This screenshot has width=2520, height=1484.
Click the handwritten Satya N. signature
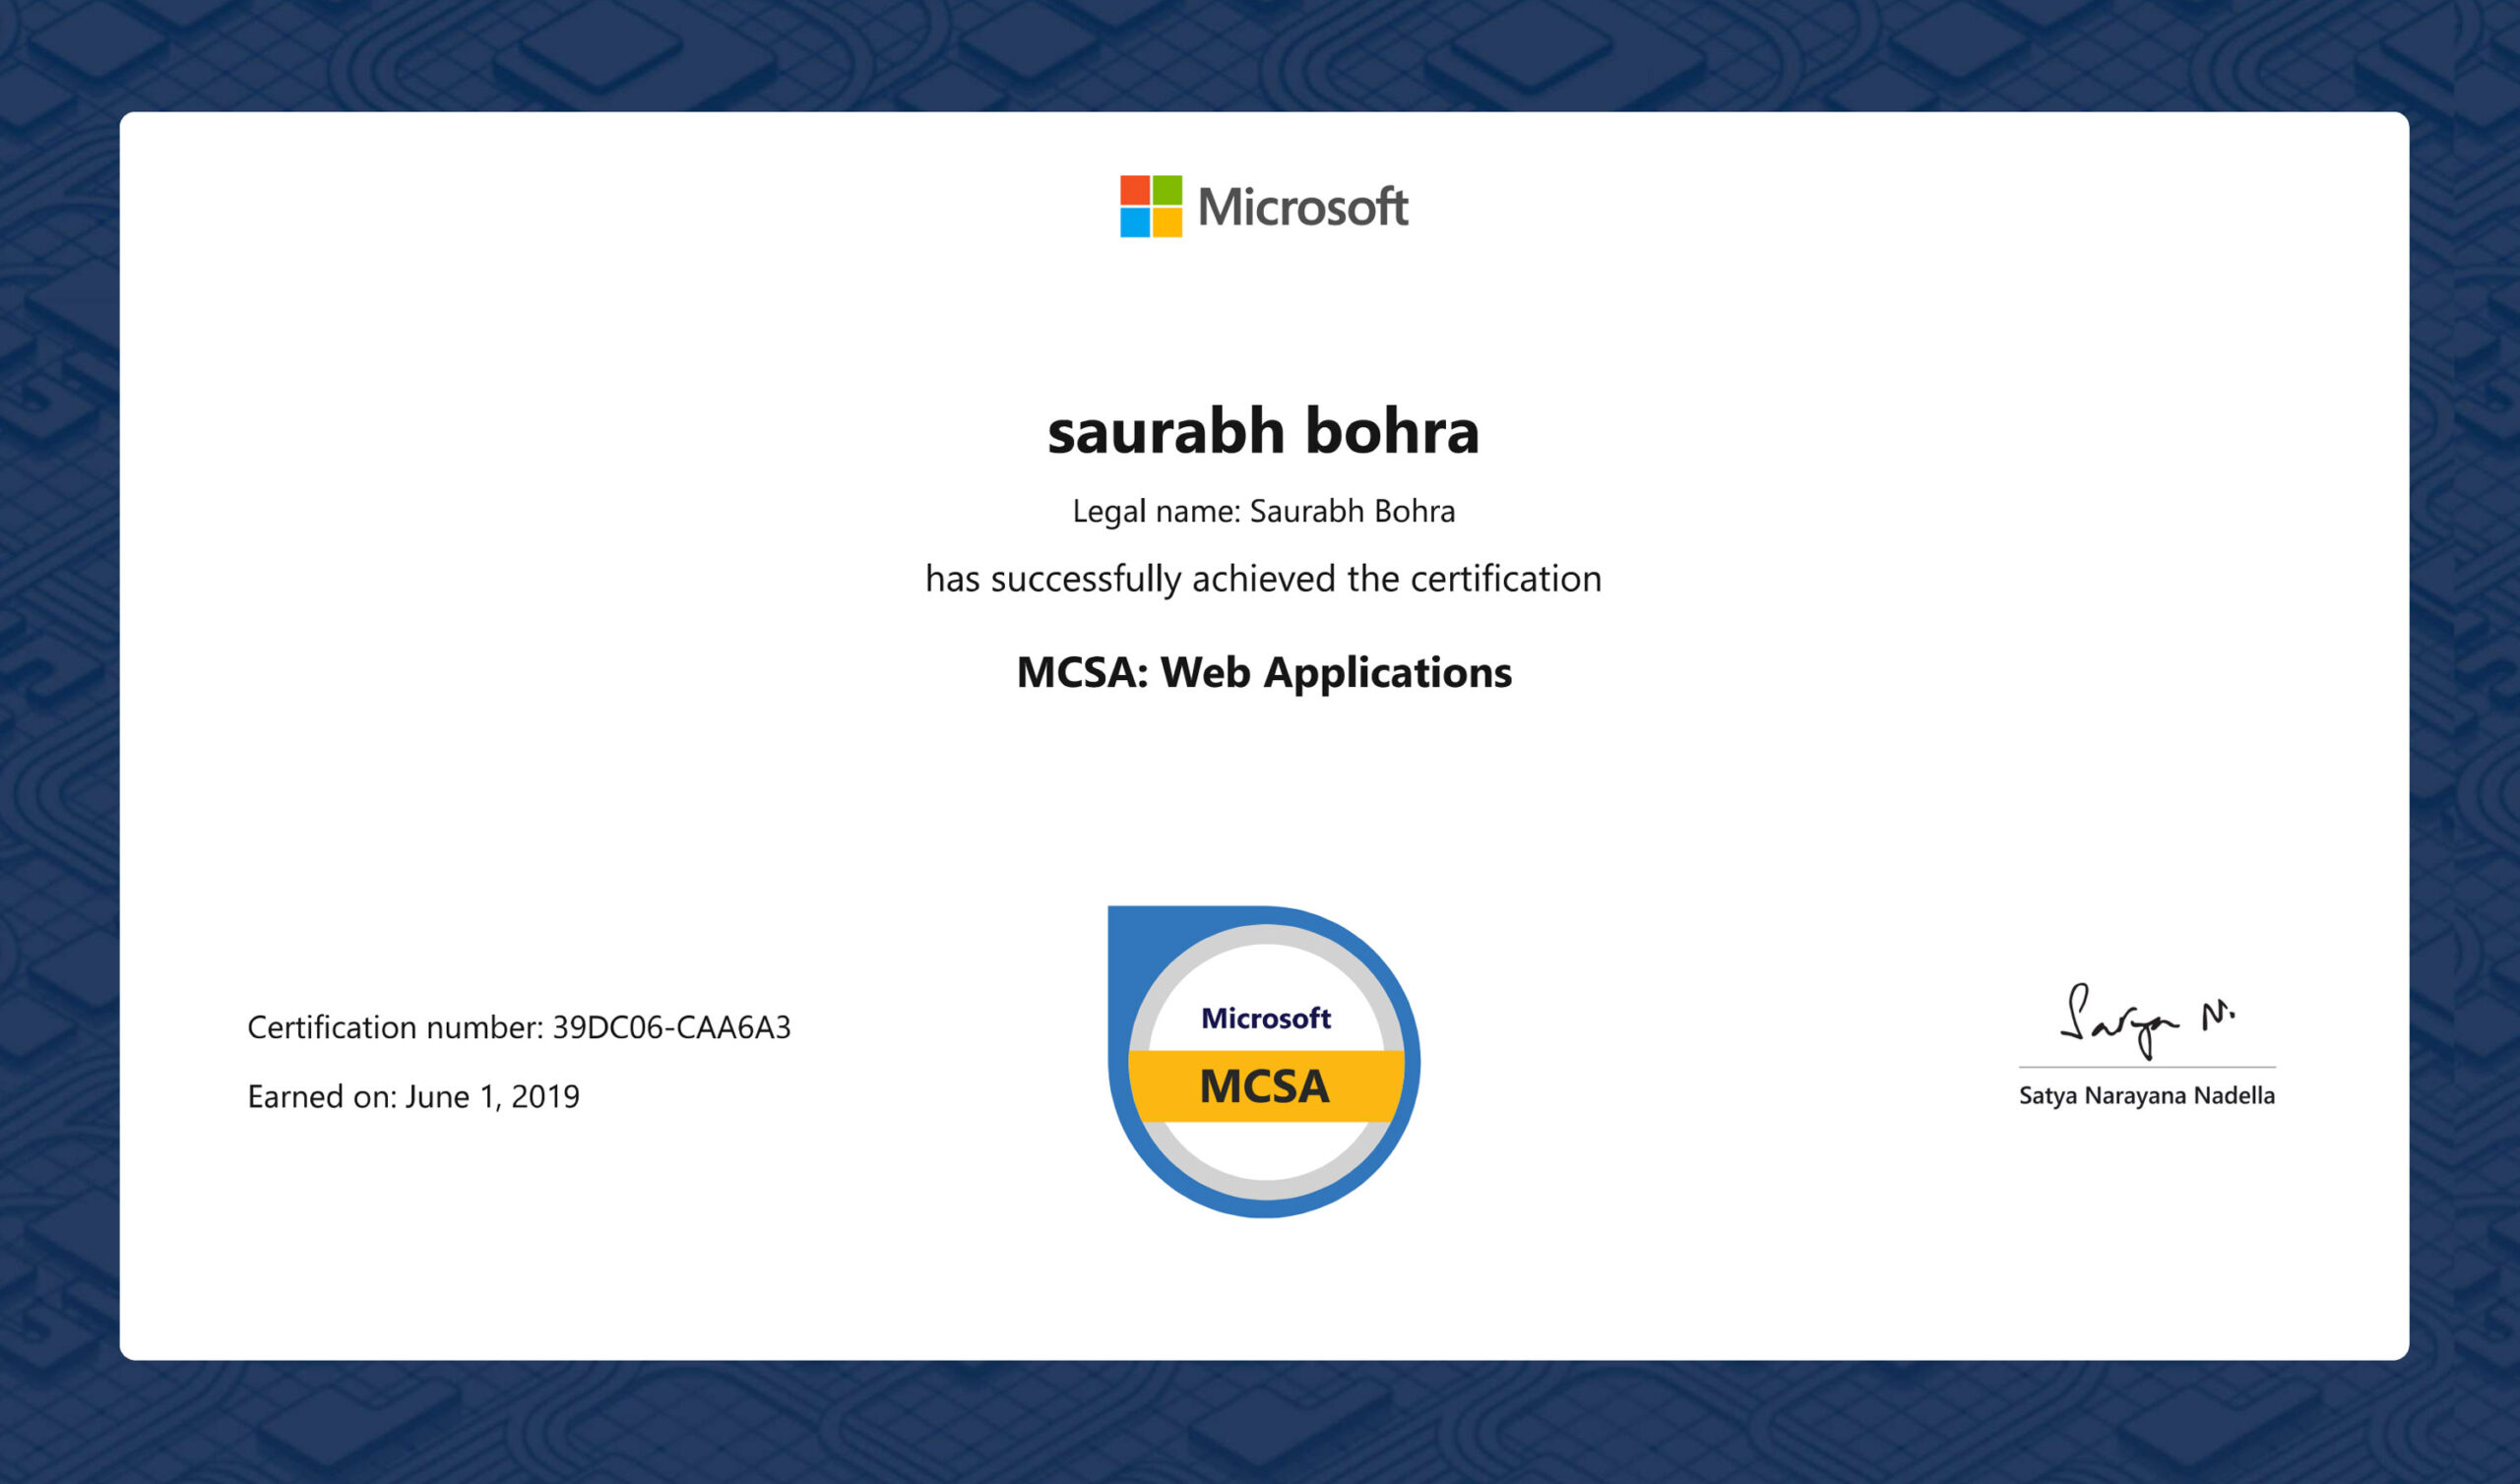(x=2147, y=1021)
